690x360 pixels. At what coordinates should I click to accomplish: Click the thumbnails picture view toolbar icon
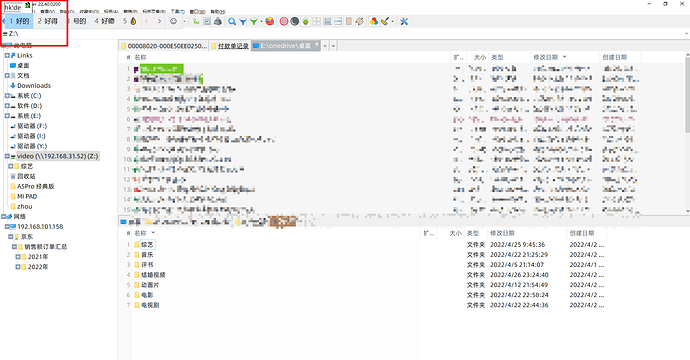(327, 21)
